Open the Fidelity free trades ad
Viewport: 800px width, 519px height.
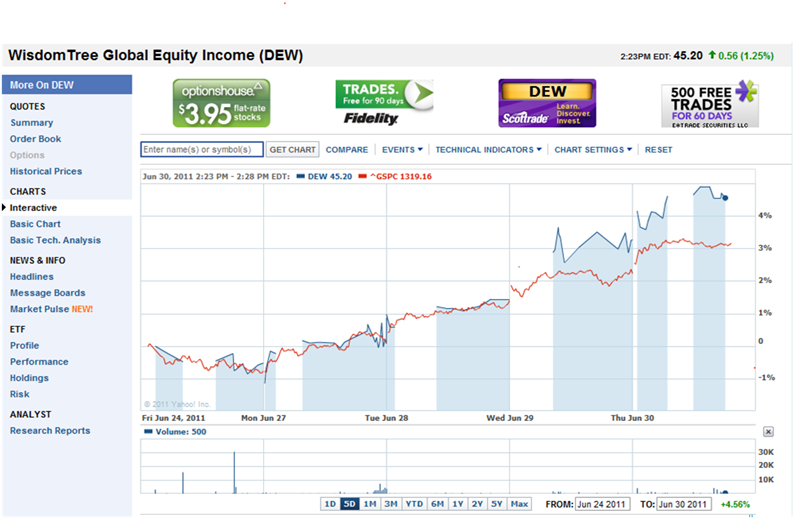click(384, 103)
